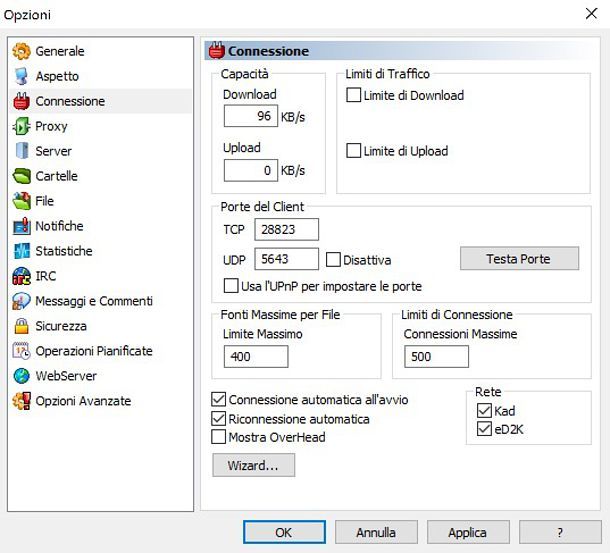Click the Aspetto monitor icon
The image size is (610, 553).
pyautogui.click(x=21, y=76)
